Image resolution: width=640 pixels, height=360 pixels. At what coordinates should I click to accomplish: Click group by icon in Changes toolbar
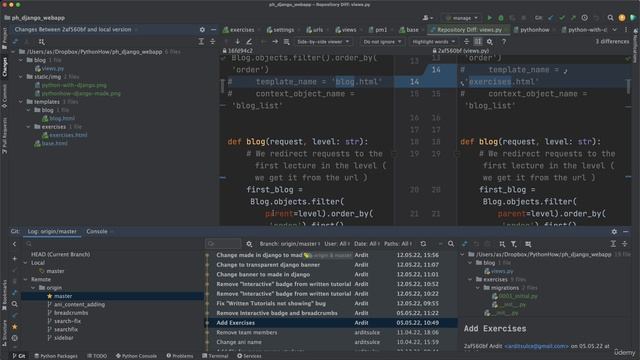pos(41,42)
